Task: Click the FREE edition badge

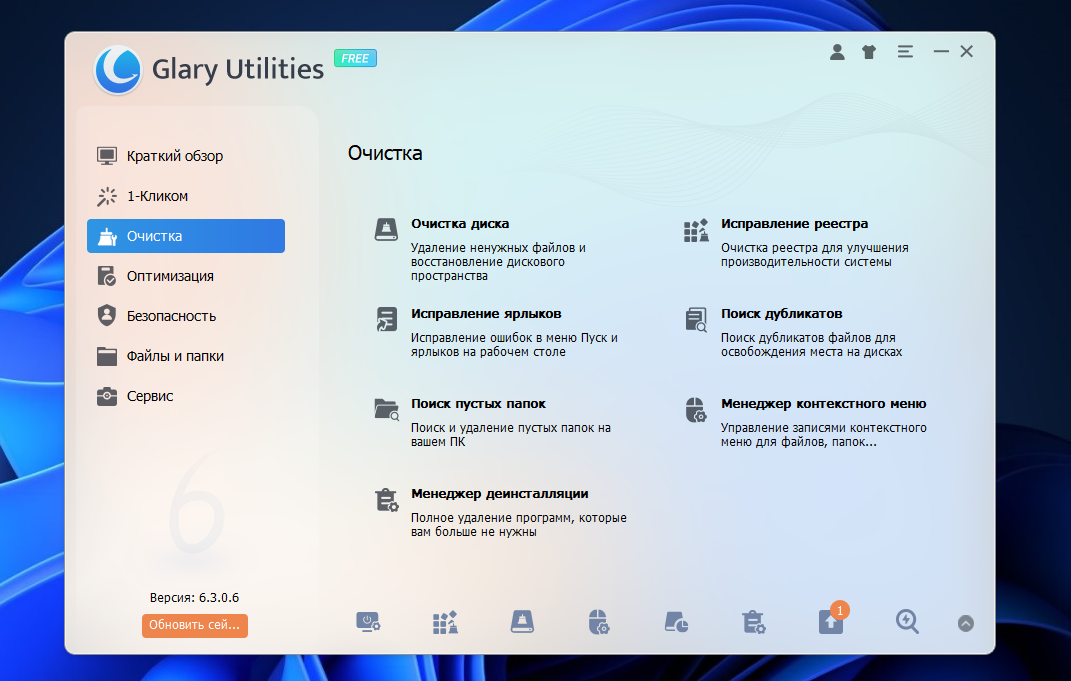Action: point(355,59)
